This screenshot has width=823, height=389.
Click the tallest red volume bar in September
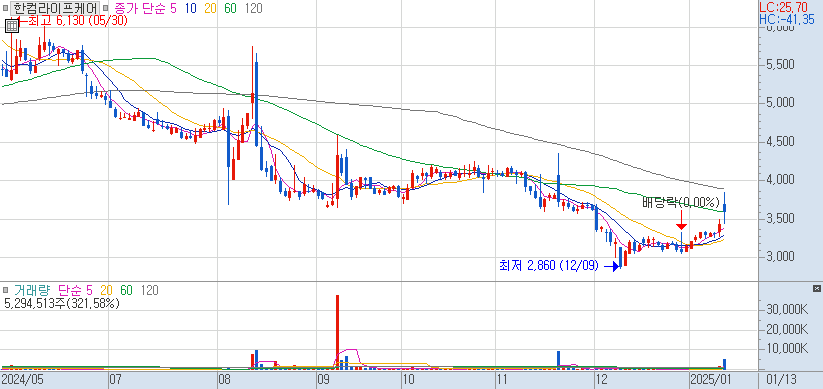(x=337, y=331)
